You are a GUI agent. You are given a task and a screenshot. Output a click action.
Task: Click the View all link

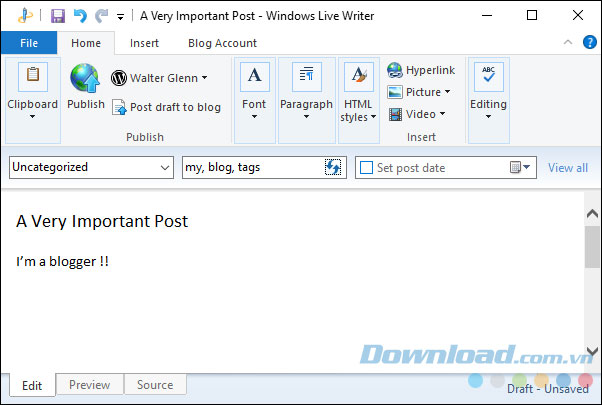[x=568, y=168]
